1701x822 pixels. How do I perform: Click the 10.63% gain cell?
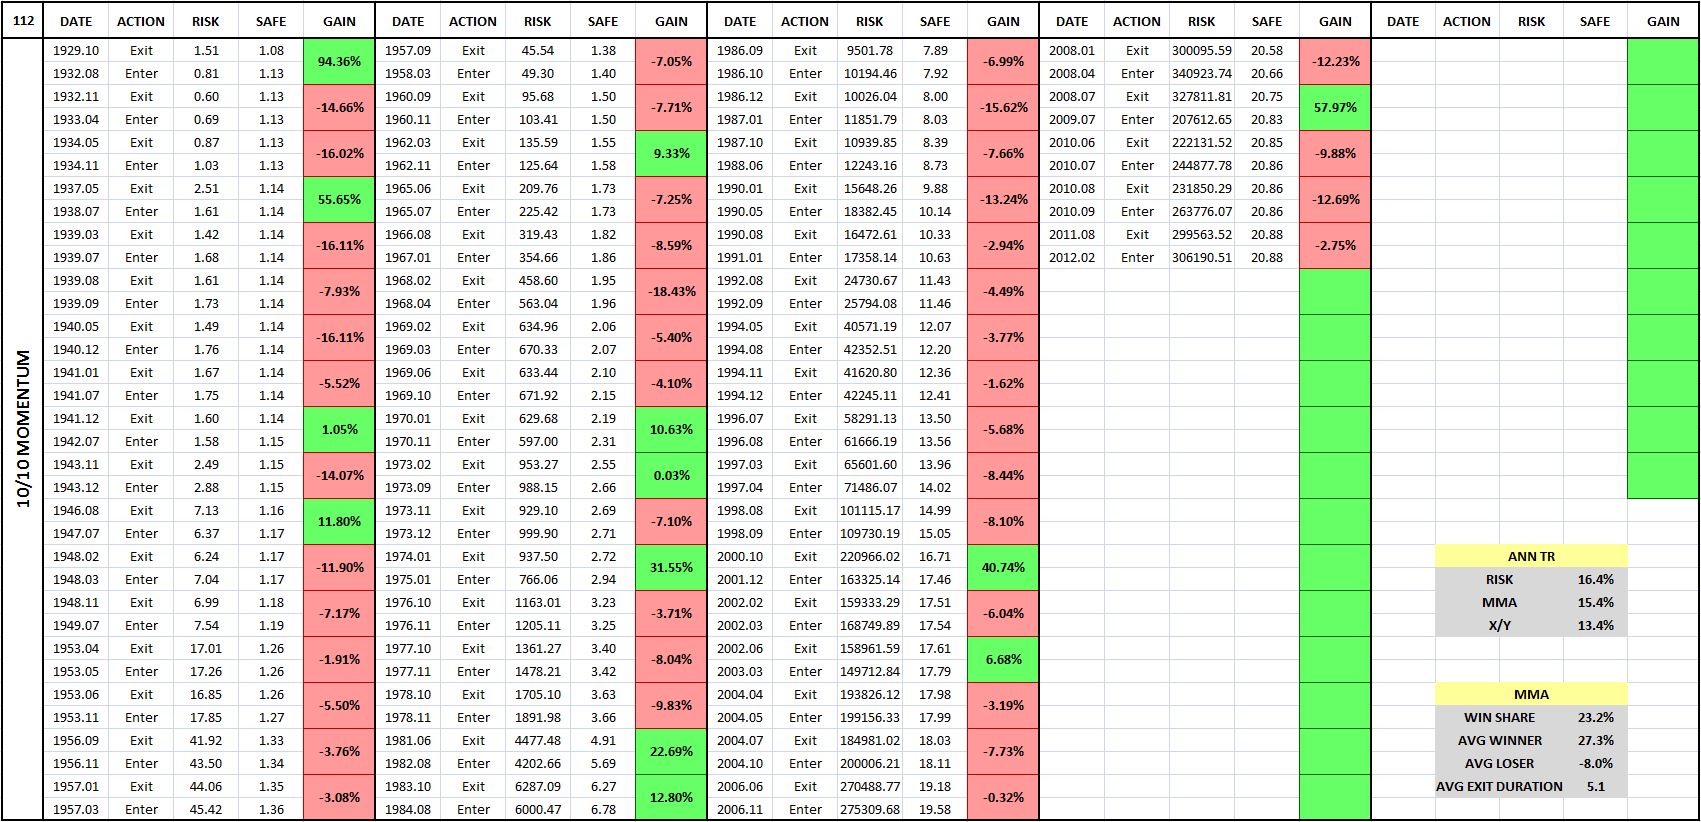pyautogui.click(x=671, y=430)
